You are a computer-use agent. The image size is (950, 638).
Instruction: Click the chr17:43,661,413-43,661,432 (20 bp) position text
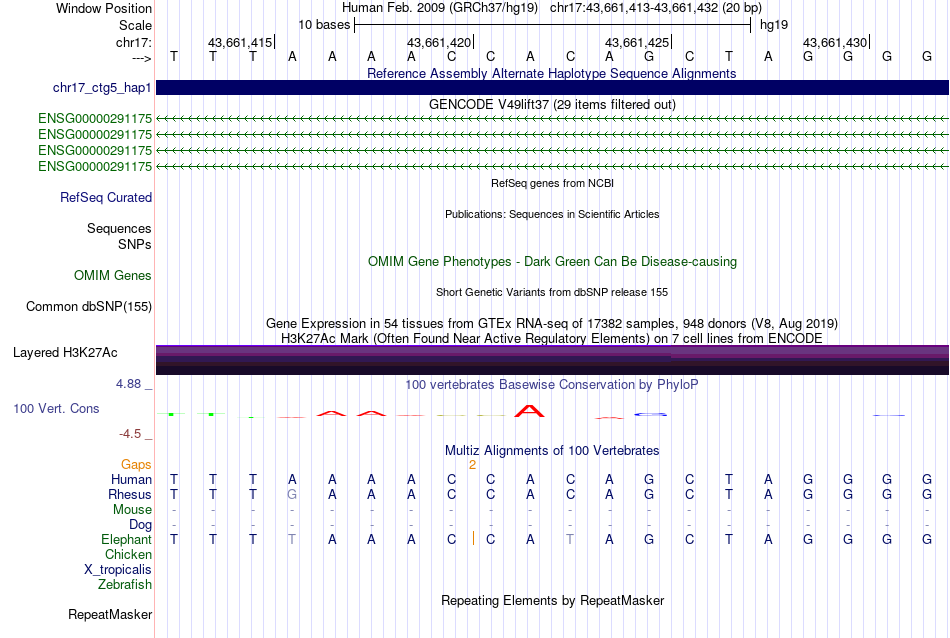(656, 8)
